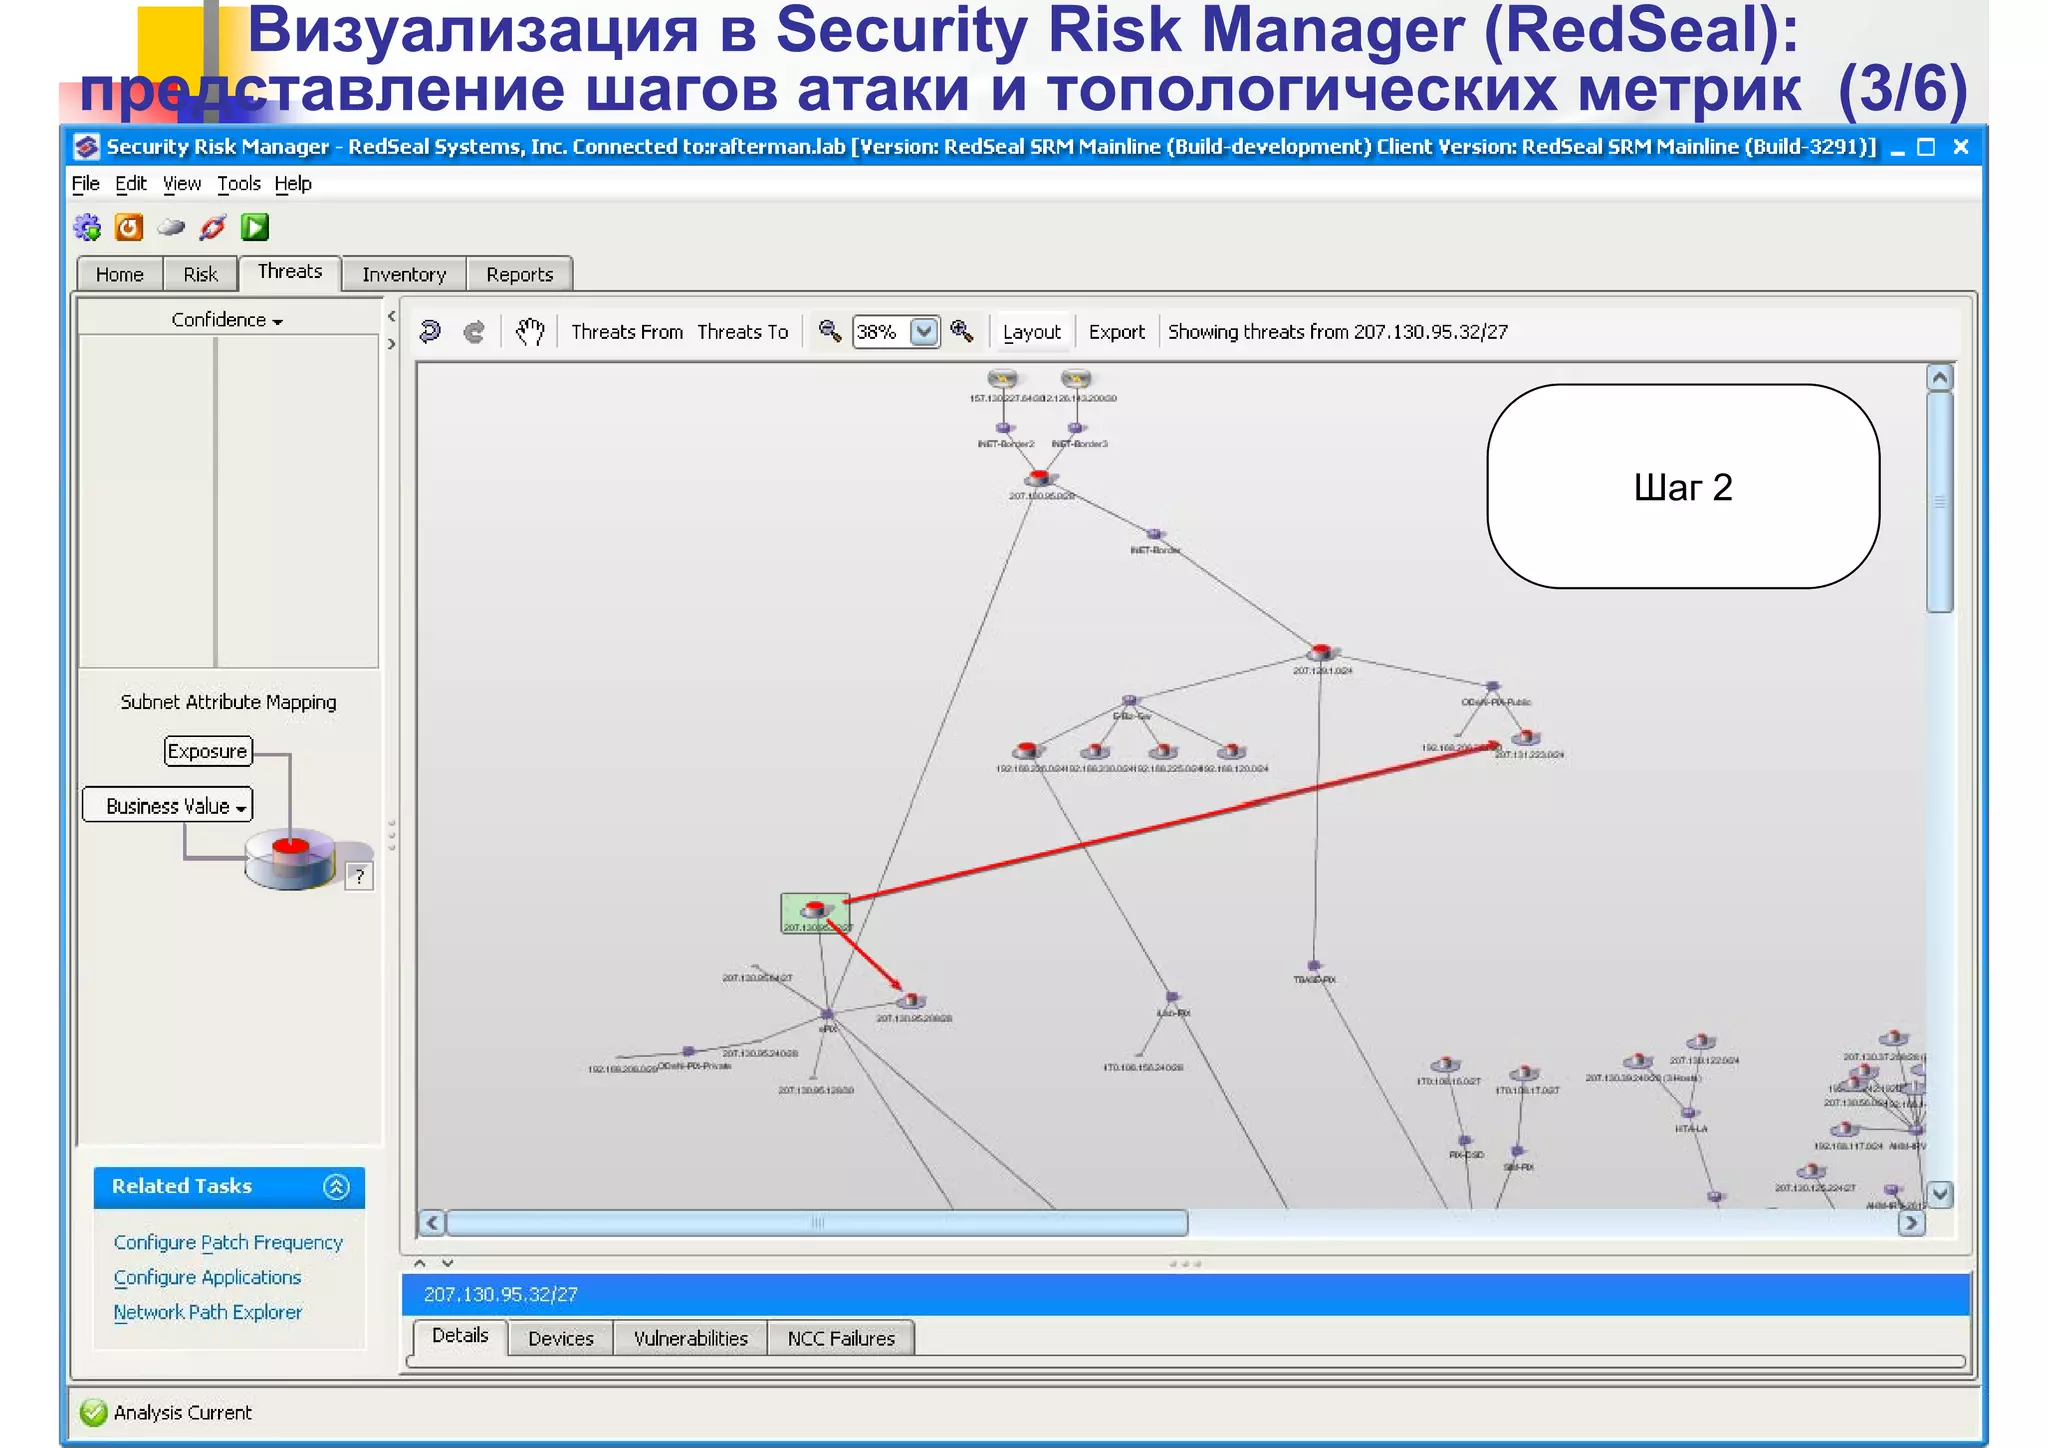Click the horizontal scrollbar thumb of map
This screenshot has height=1448, width=2048.
pos(817,1222)
